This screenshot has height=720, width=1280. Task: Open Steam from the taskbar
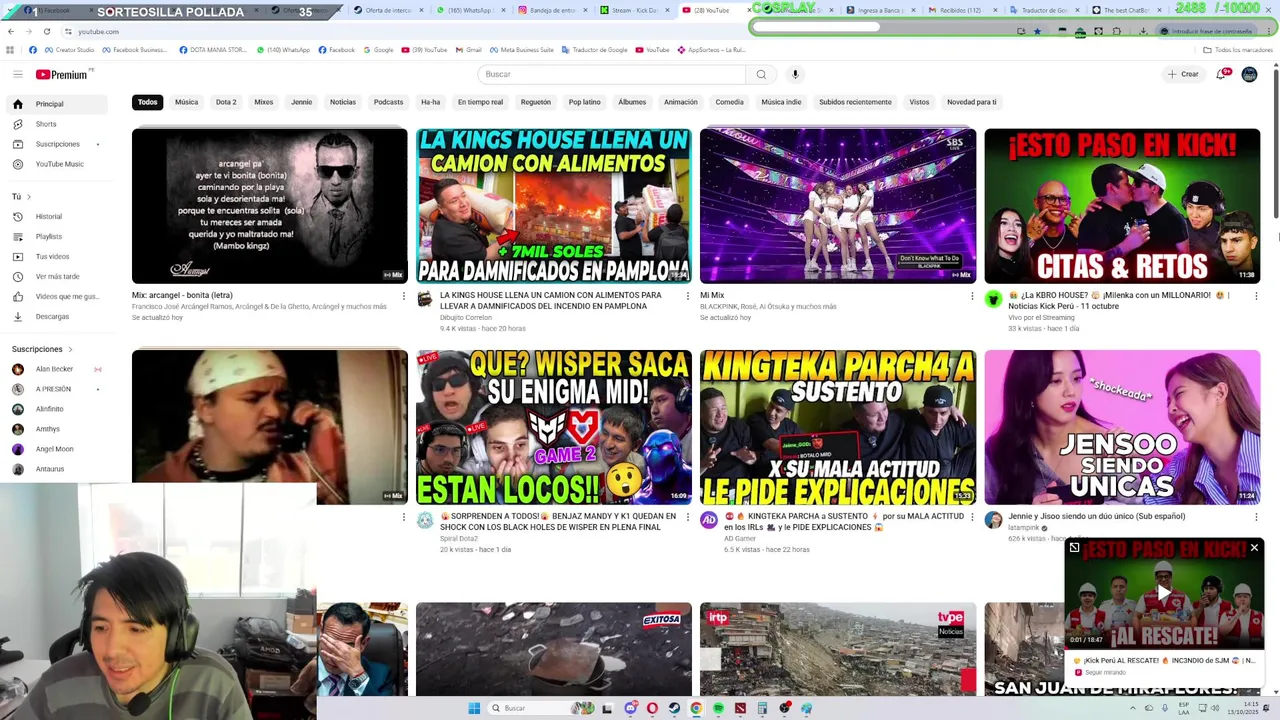coord(674,708)
